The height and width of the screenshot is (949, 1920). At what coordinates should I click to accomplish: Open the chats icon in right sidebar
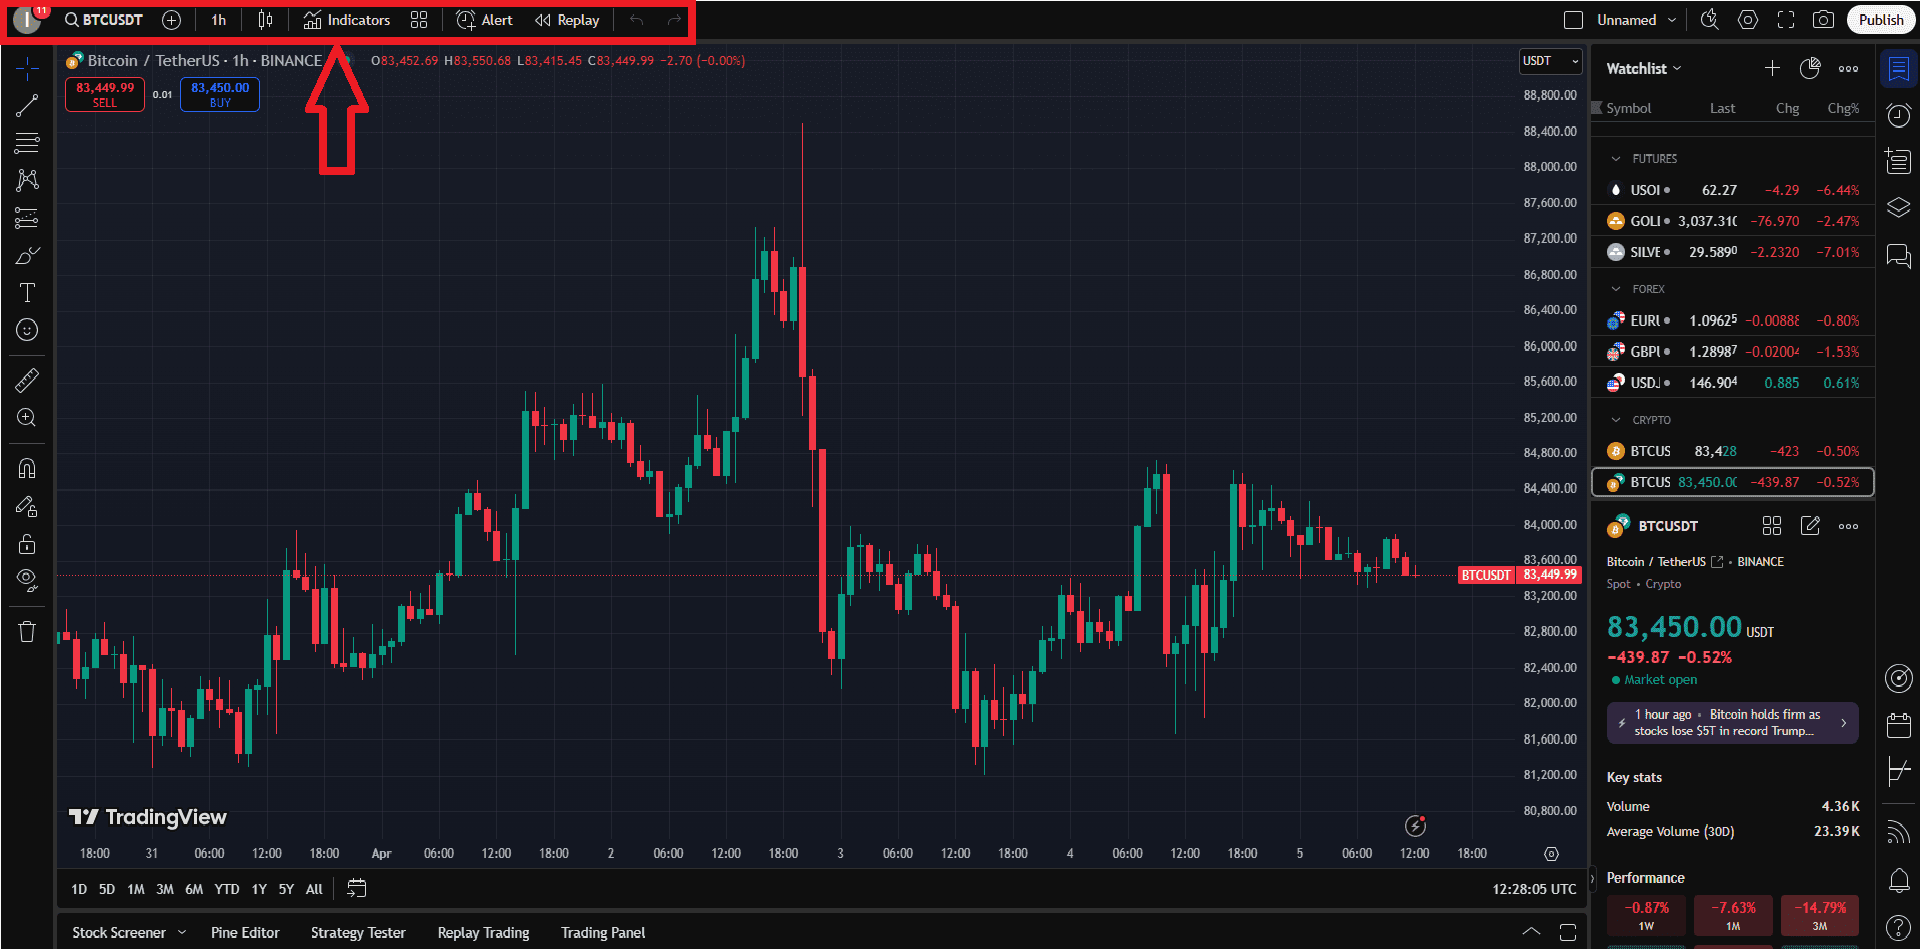click(x=1898, y=256)
